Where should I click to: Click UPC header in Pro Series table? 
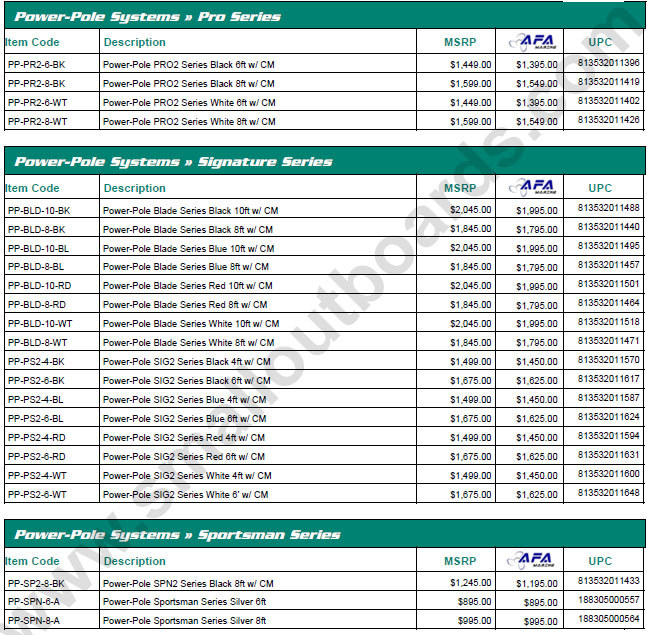pyautogui.click(x=600, y=42)
